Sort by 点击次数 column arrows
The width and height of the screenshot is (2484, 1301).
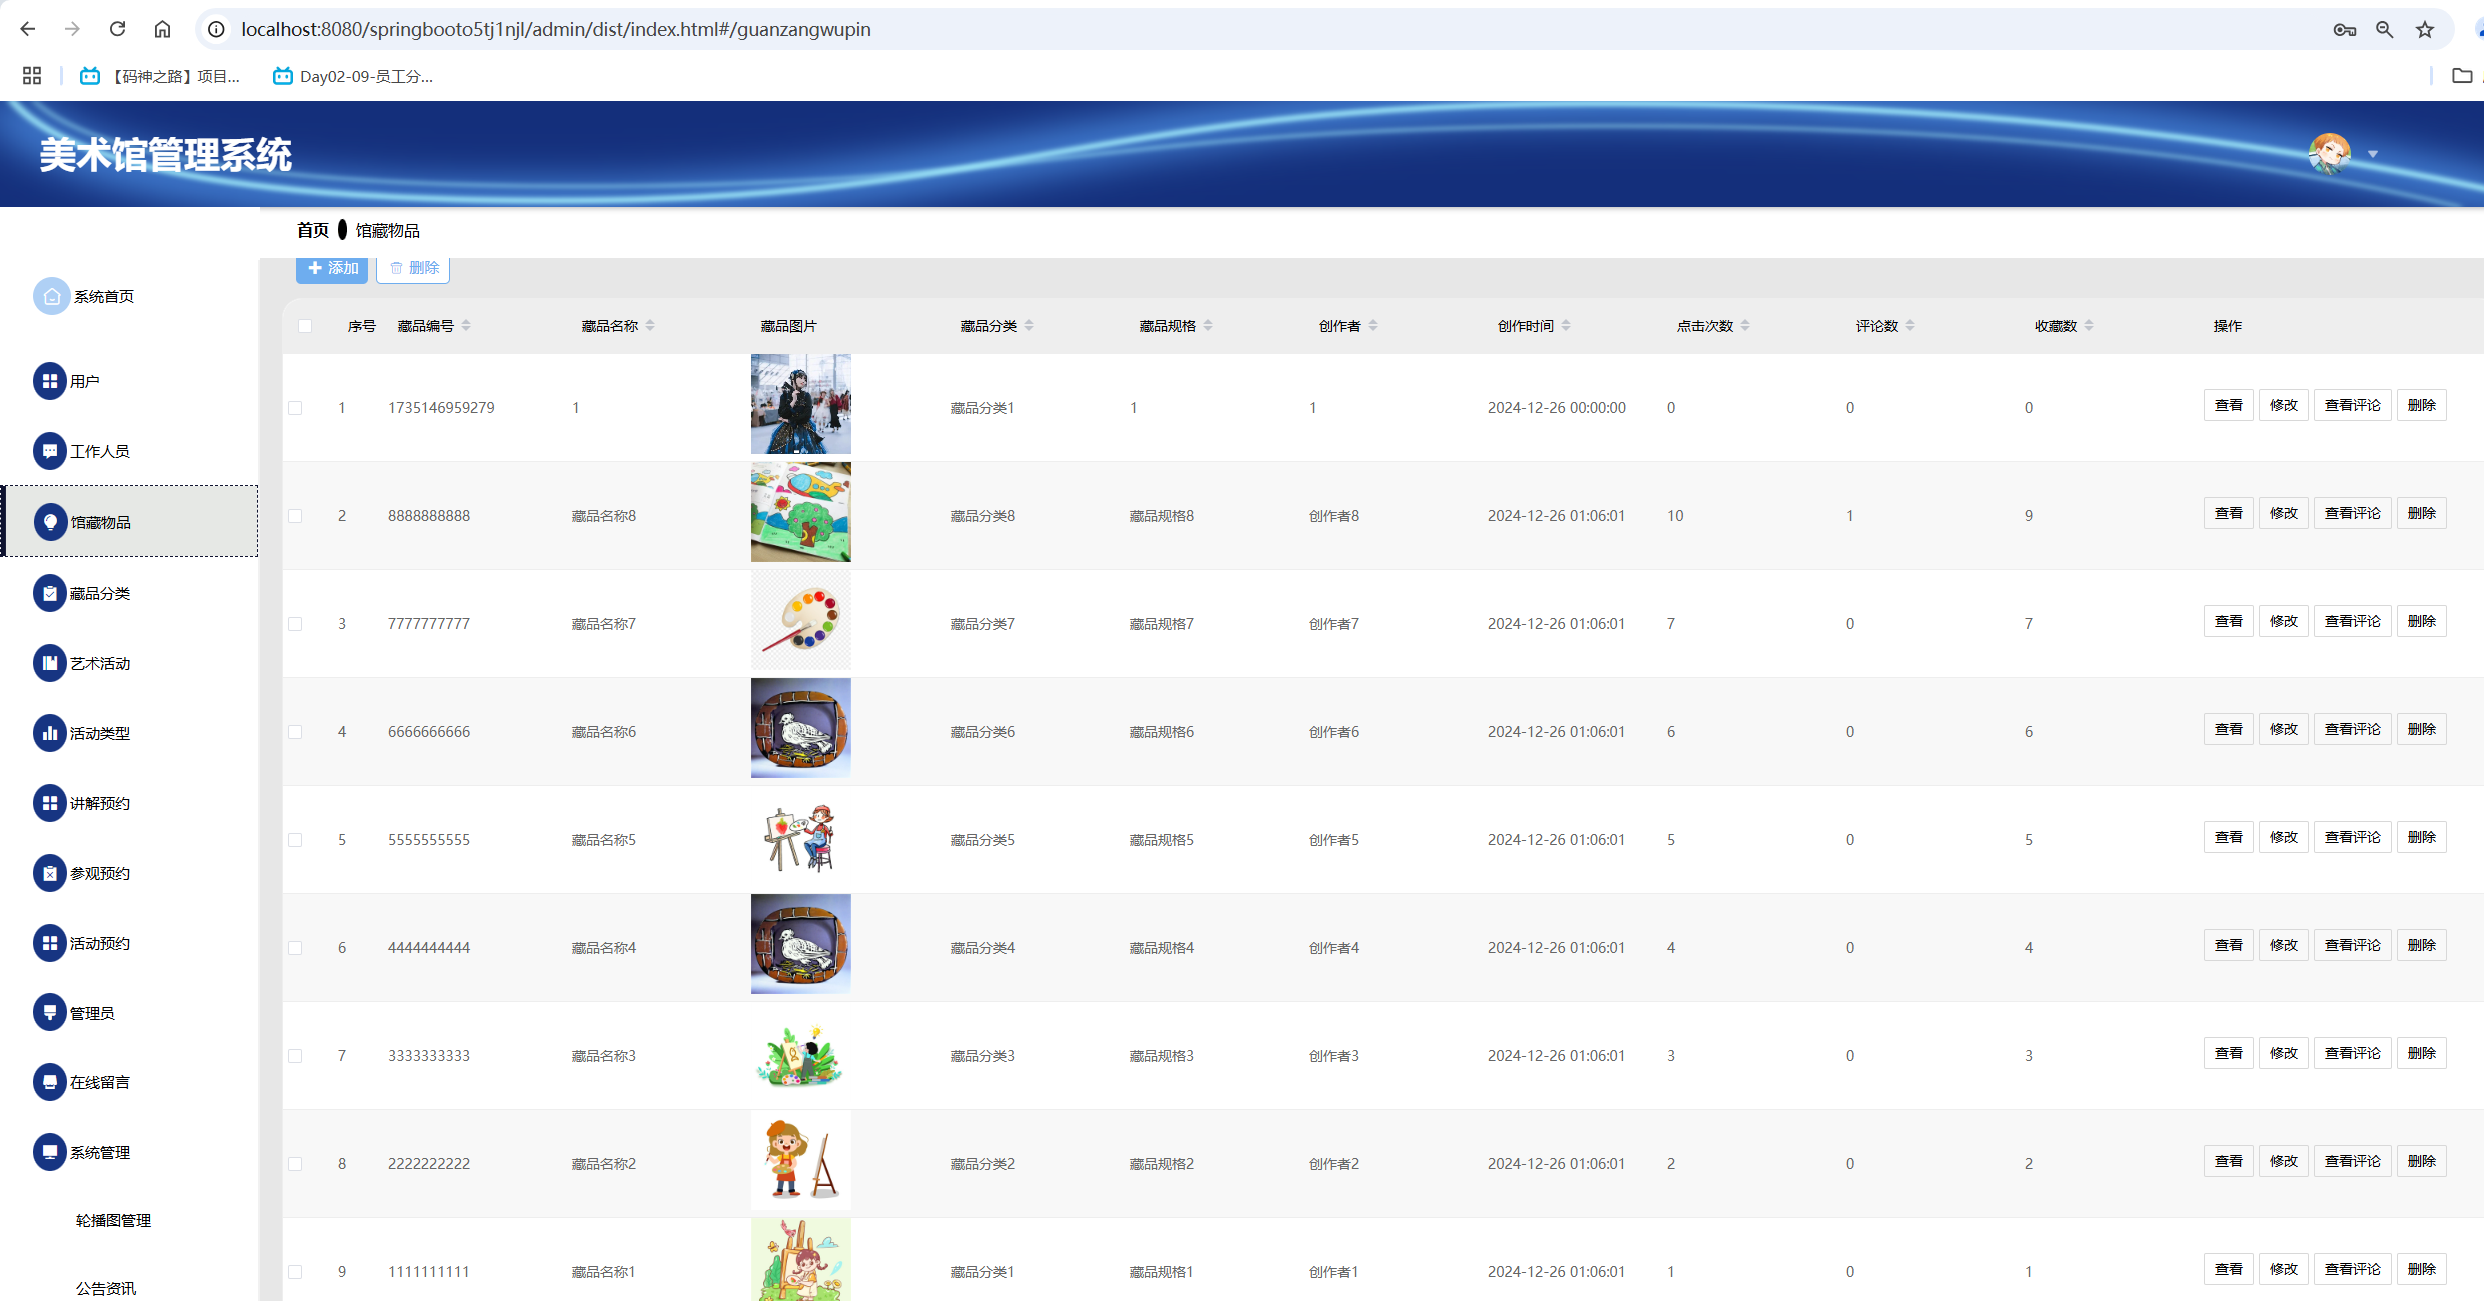tap(1745, 326)
